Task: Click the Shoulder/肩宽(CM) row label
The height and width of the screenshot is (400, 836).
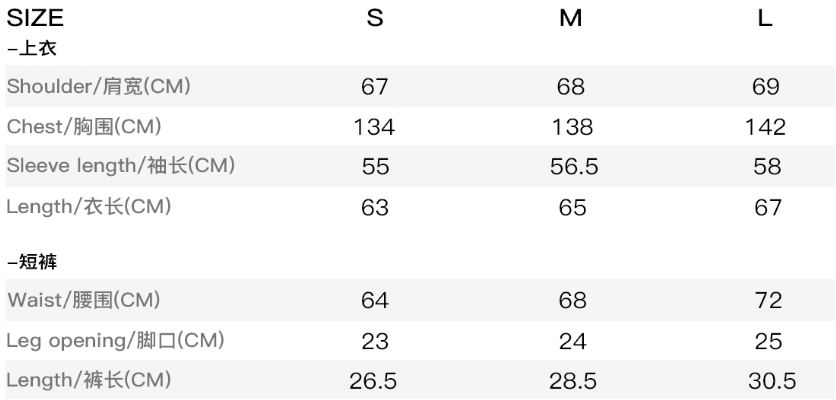Action: (x=98, y=86)
